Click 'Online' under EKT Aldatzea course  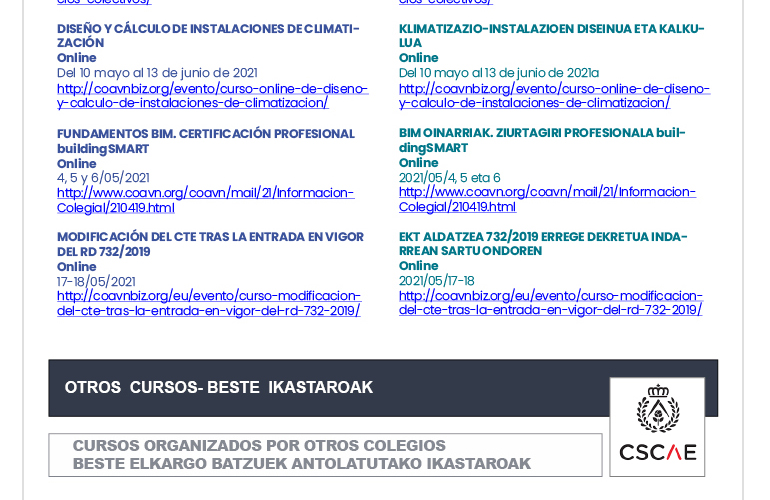point(418,266)
